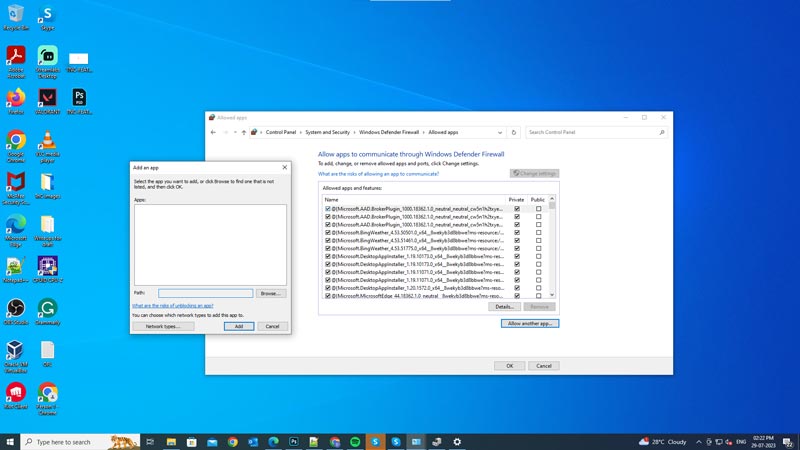Click the allowed apps list scrollbar thumb

[552, 206]
